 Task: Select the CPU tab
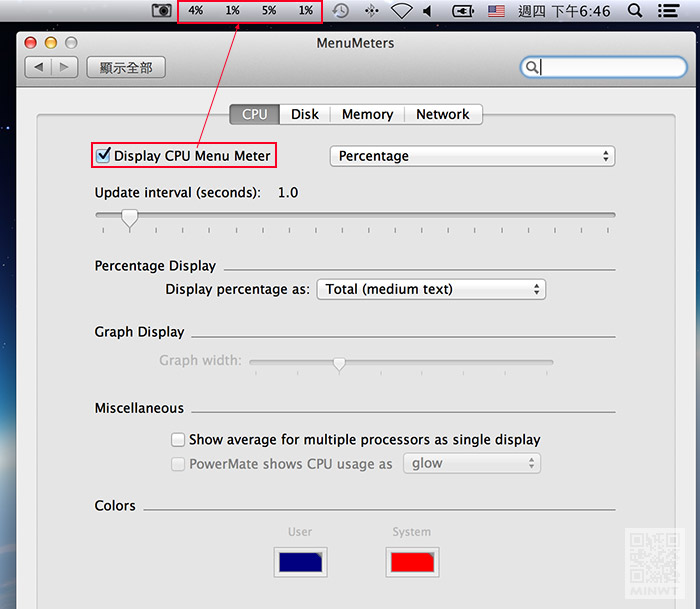254,114
